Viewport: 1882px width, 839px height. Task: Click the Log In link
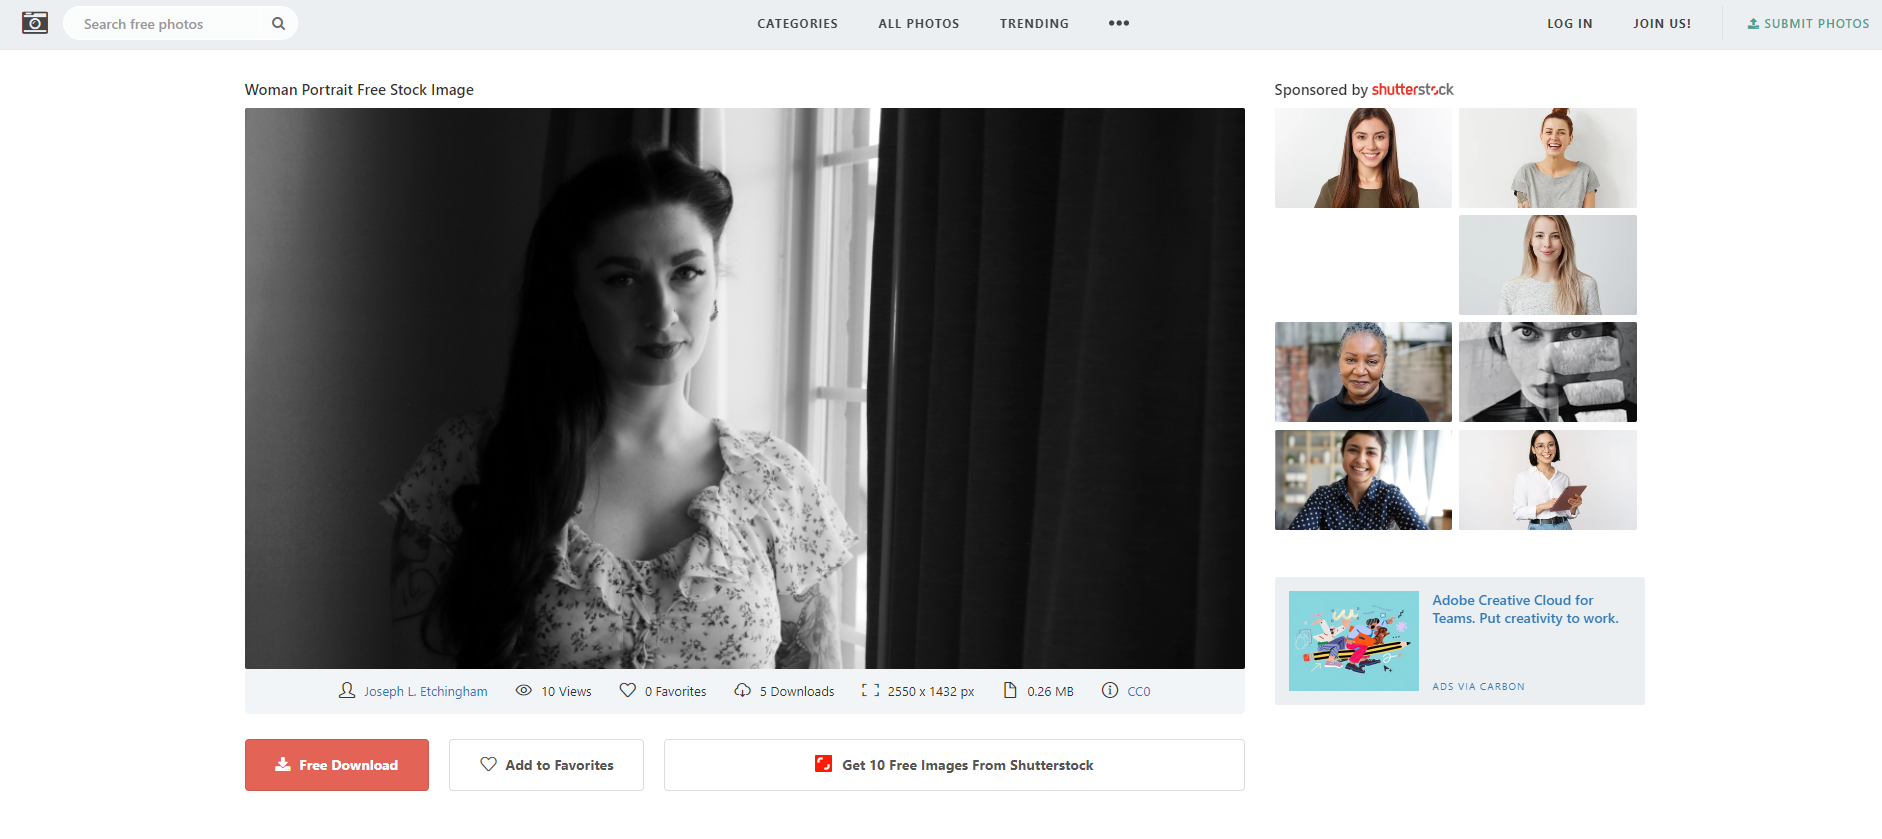pyautogui.click(x=1569, y=24)
